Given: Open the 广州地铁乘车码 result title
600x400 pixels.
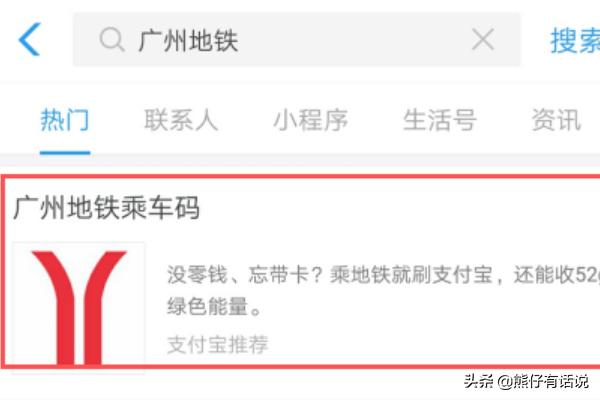Looking at the screenshot, I should (106, 208).
